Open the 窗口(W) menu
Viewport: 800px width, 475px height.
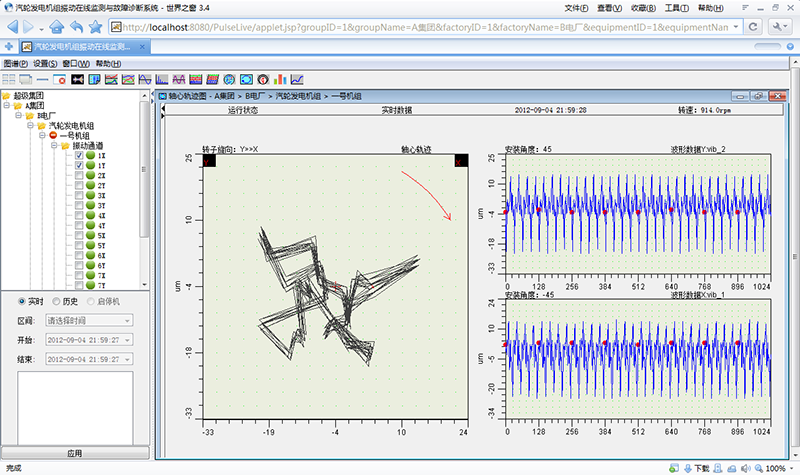[x=76, y=64]
